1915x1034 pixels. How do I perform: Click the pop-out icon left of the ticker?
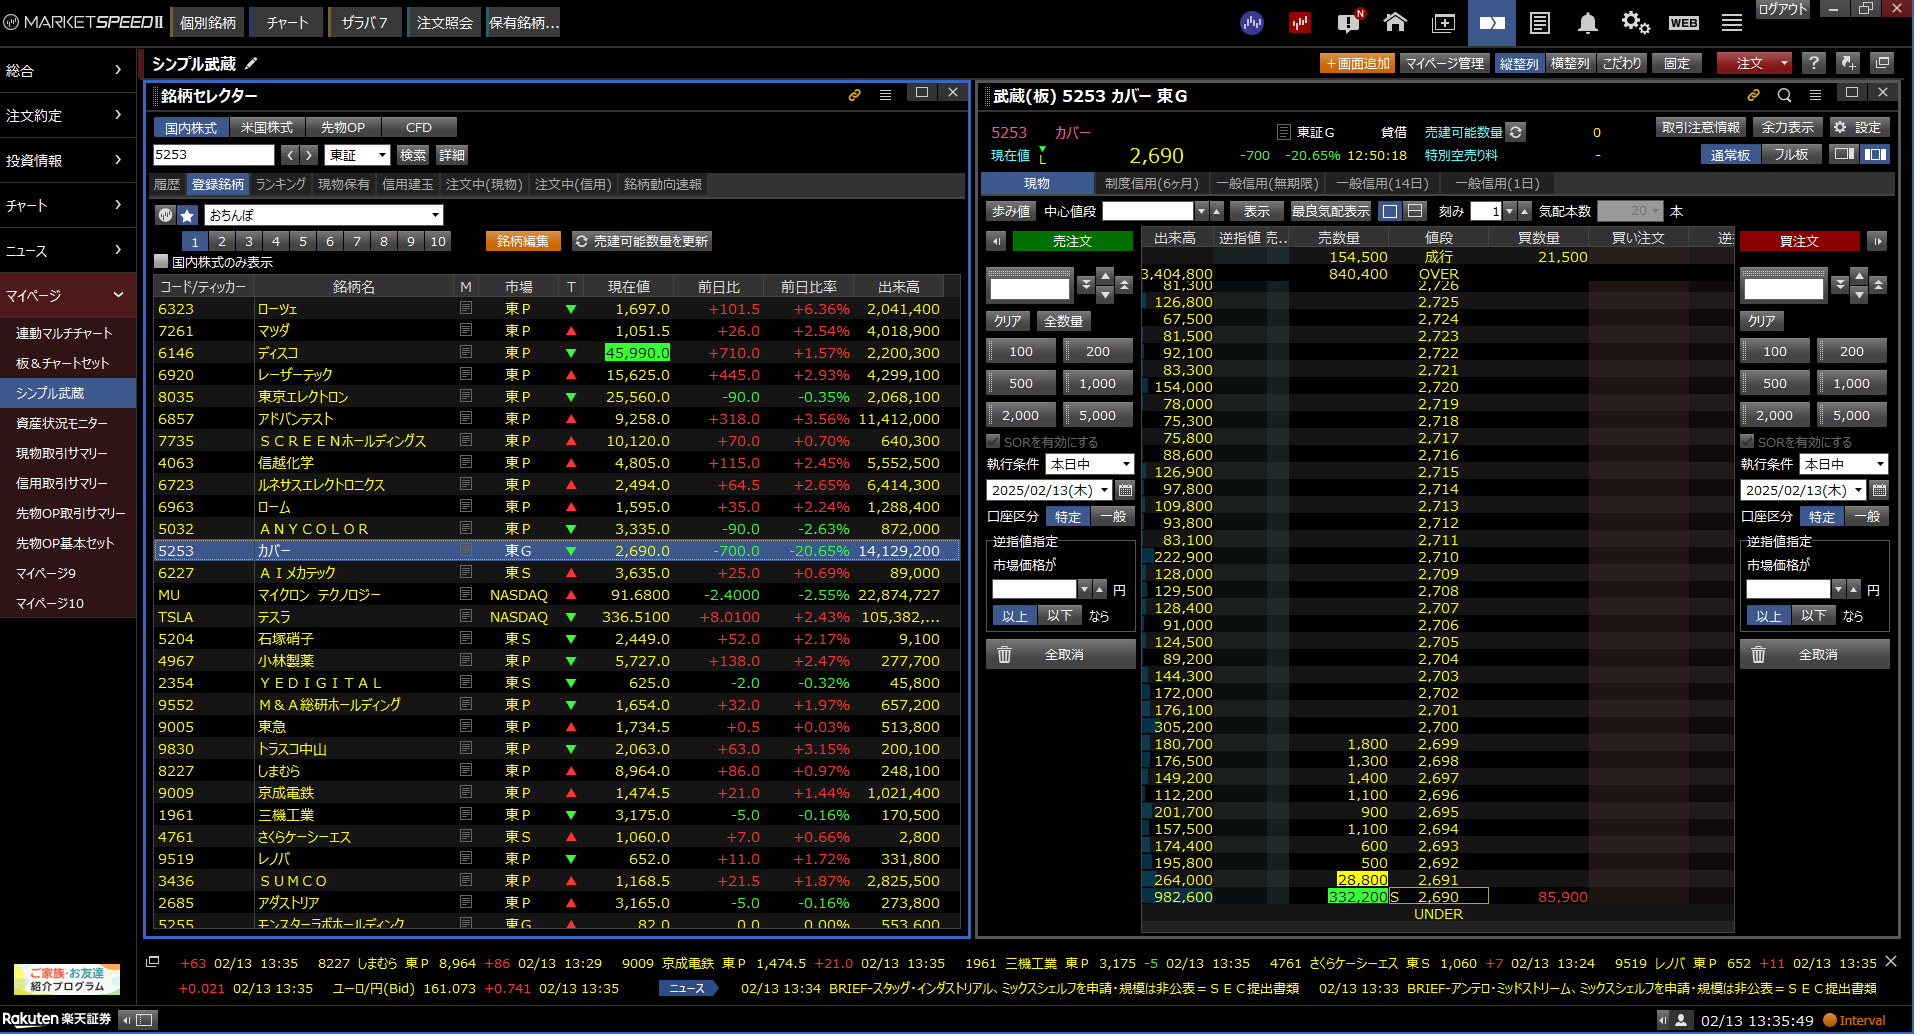153,961
